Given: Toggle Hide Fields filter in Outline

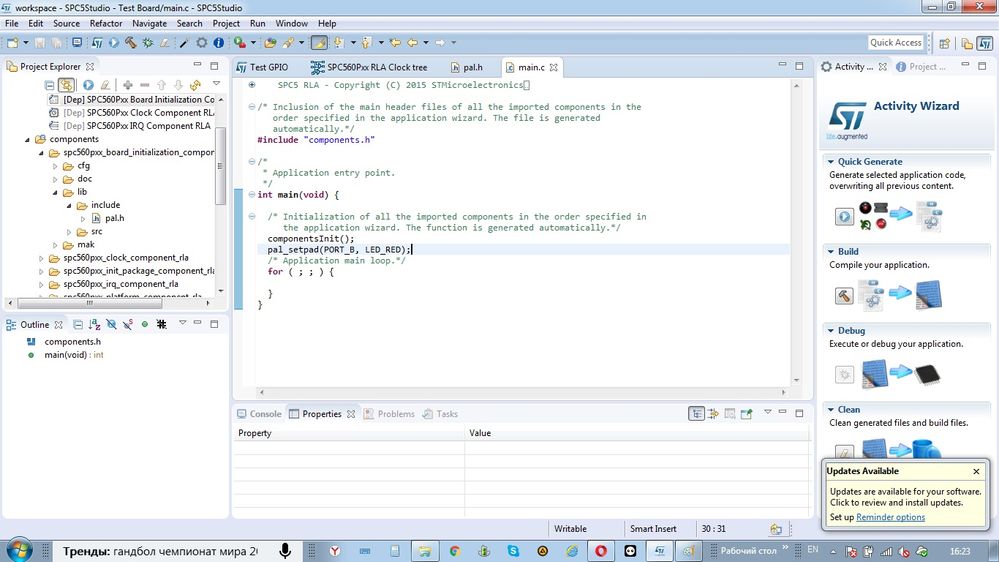Looking at the screenshot, I should pyautogui.click(x=111, y=324).
